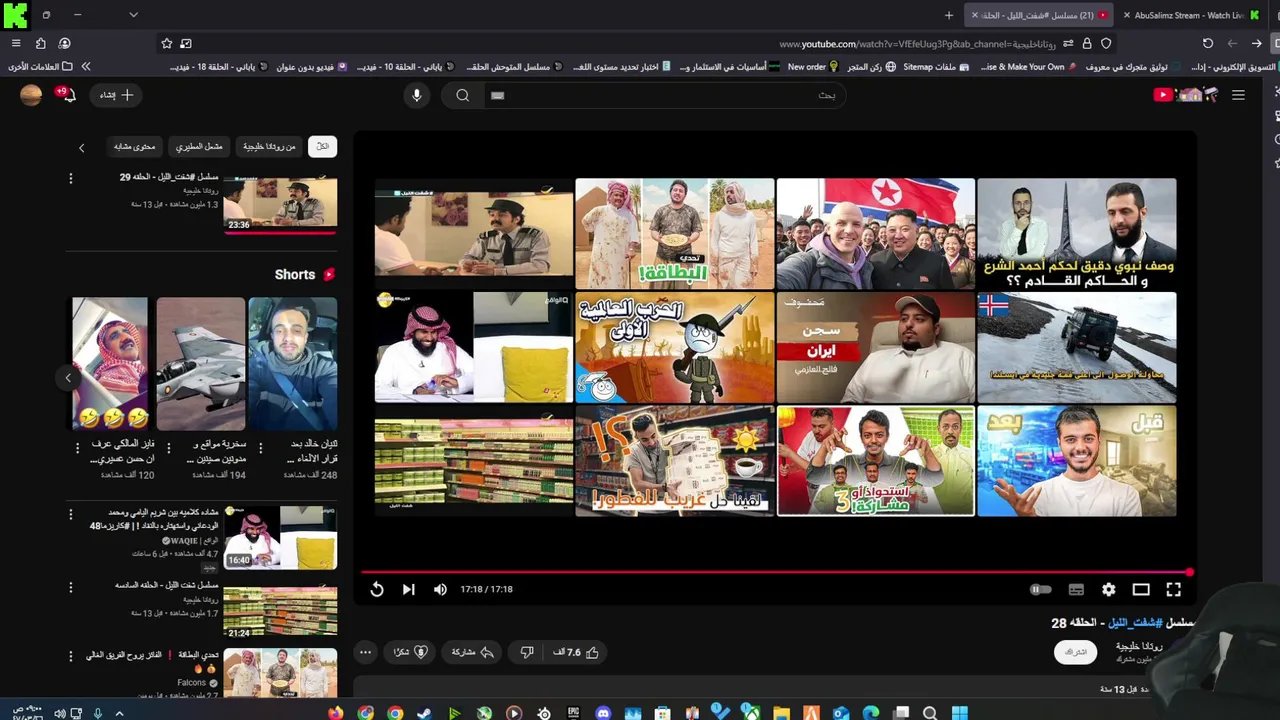
Task: Click the YouTube URL address bar
Action: coord(635,44)
